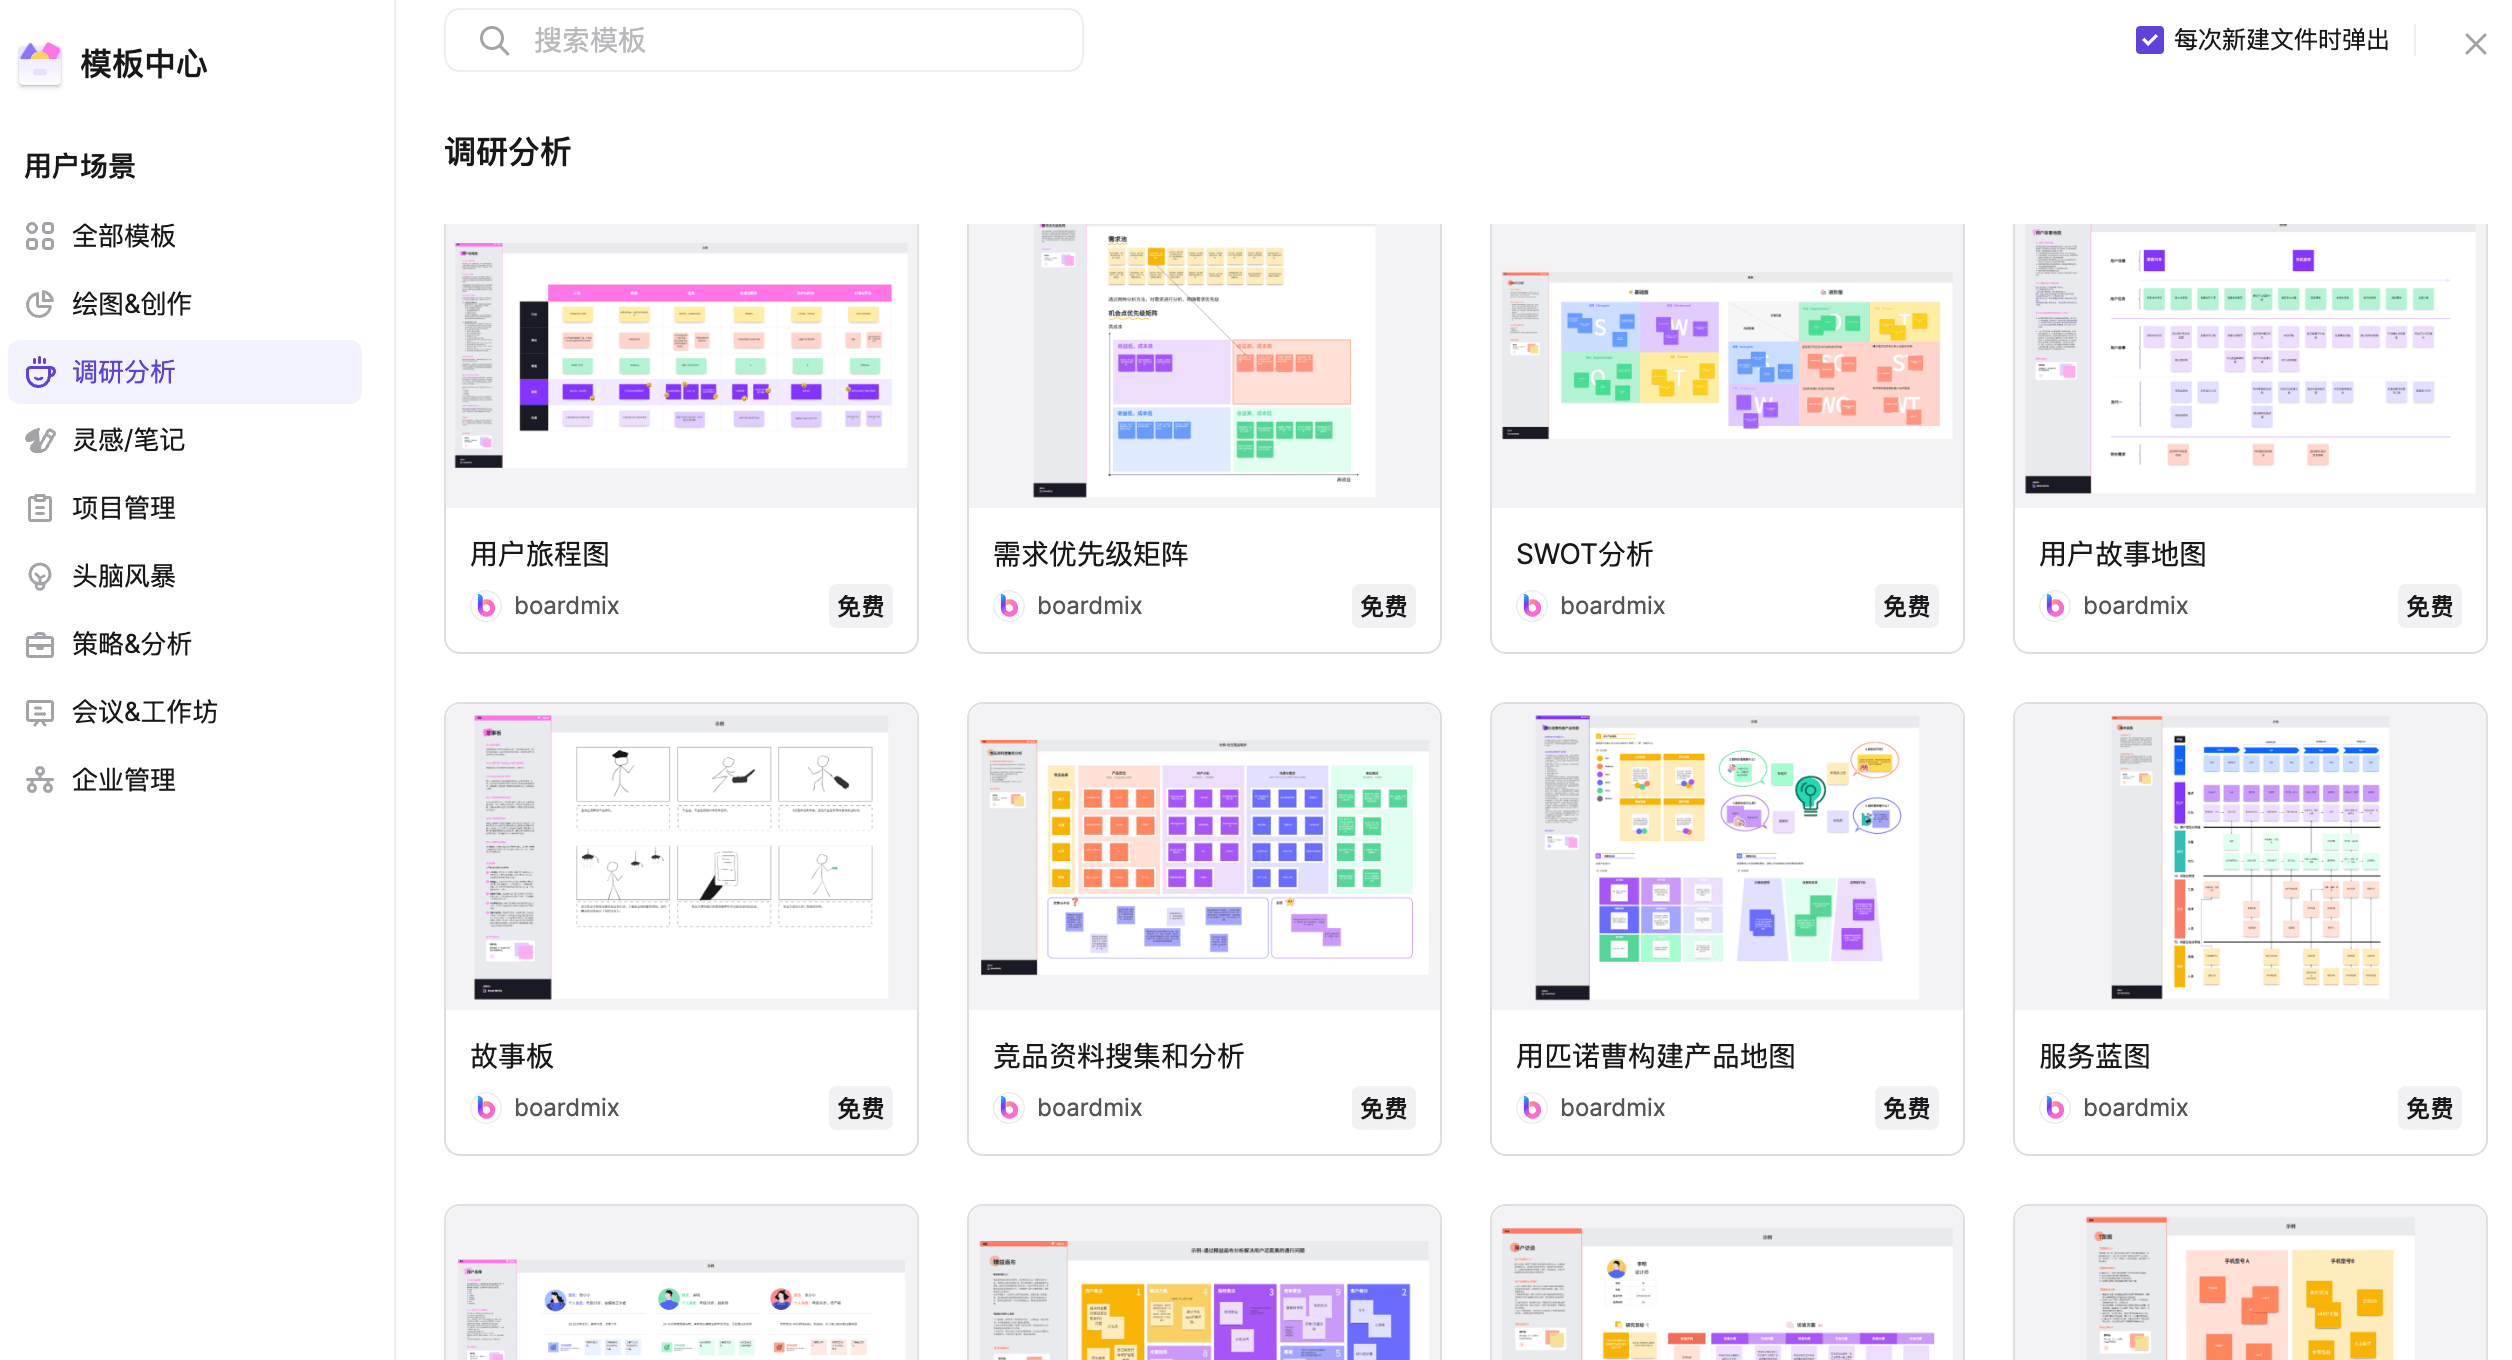
Task: Open the 策略&分析 category
Action: click(x=185, y=644)
